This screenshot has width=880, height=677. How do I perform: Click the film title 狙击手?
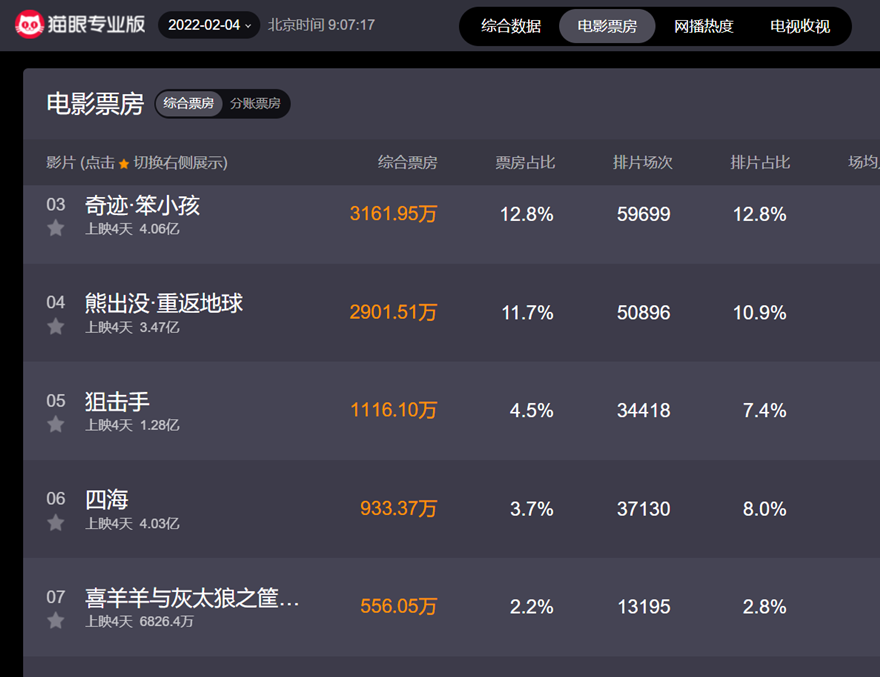coord(118,402)
